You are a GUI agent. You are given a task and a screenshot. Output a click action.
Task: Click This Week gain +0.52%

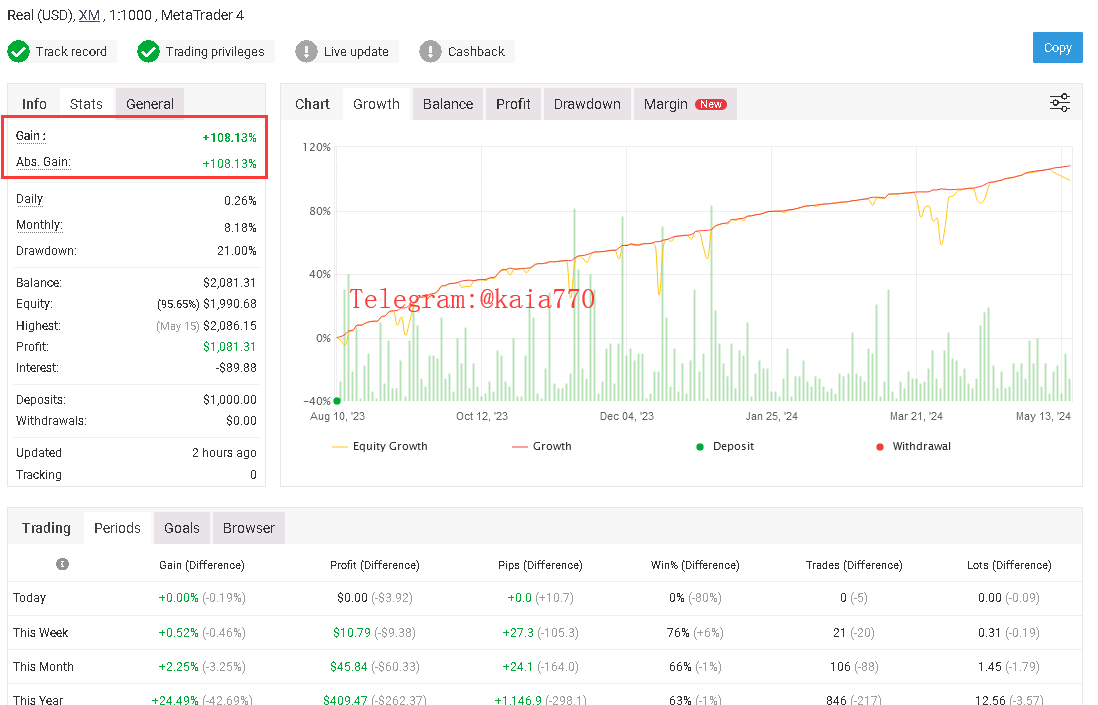(x=179, y=633)
